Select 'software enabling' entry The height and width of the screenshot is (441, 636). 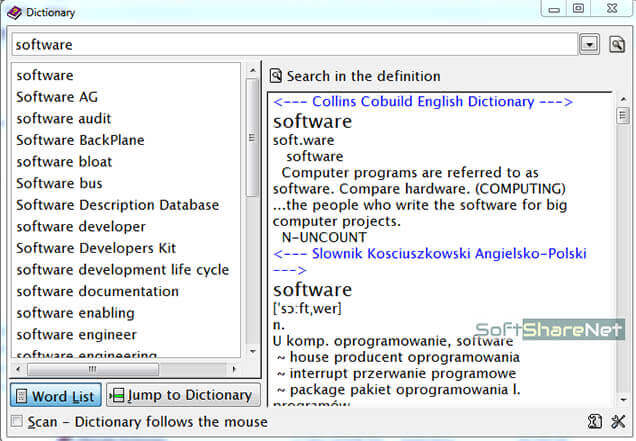[x=75, y=313]
